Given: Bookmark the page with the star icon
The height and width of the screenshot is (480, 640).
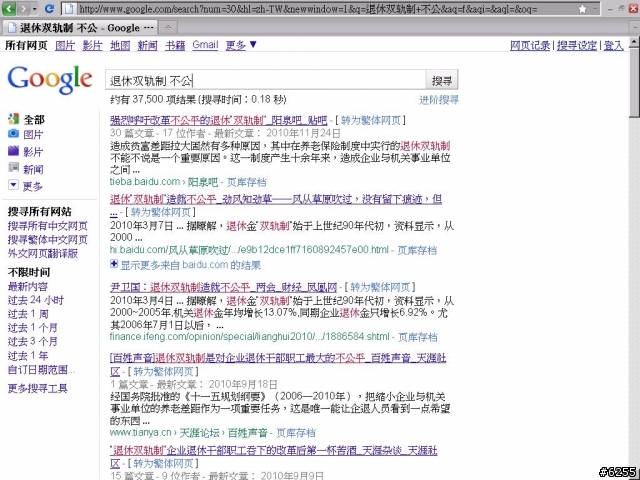Looking at the screenshot, I should coord(582,9).
